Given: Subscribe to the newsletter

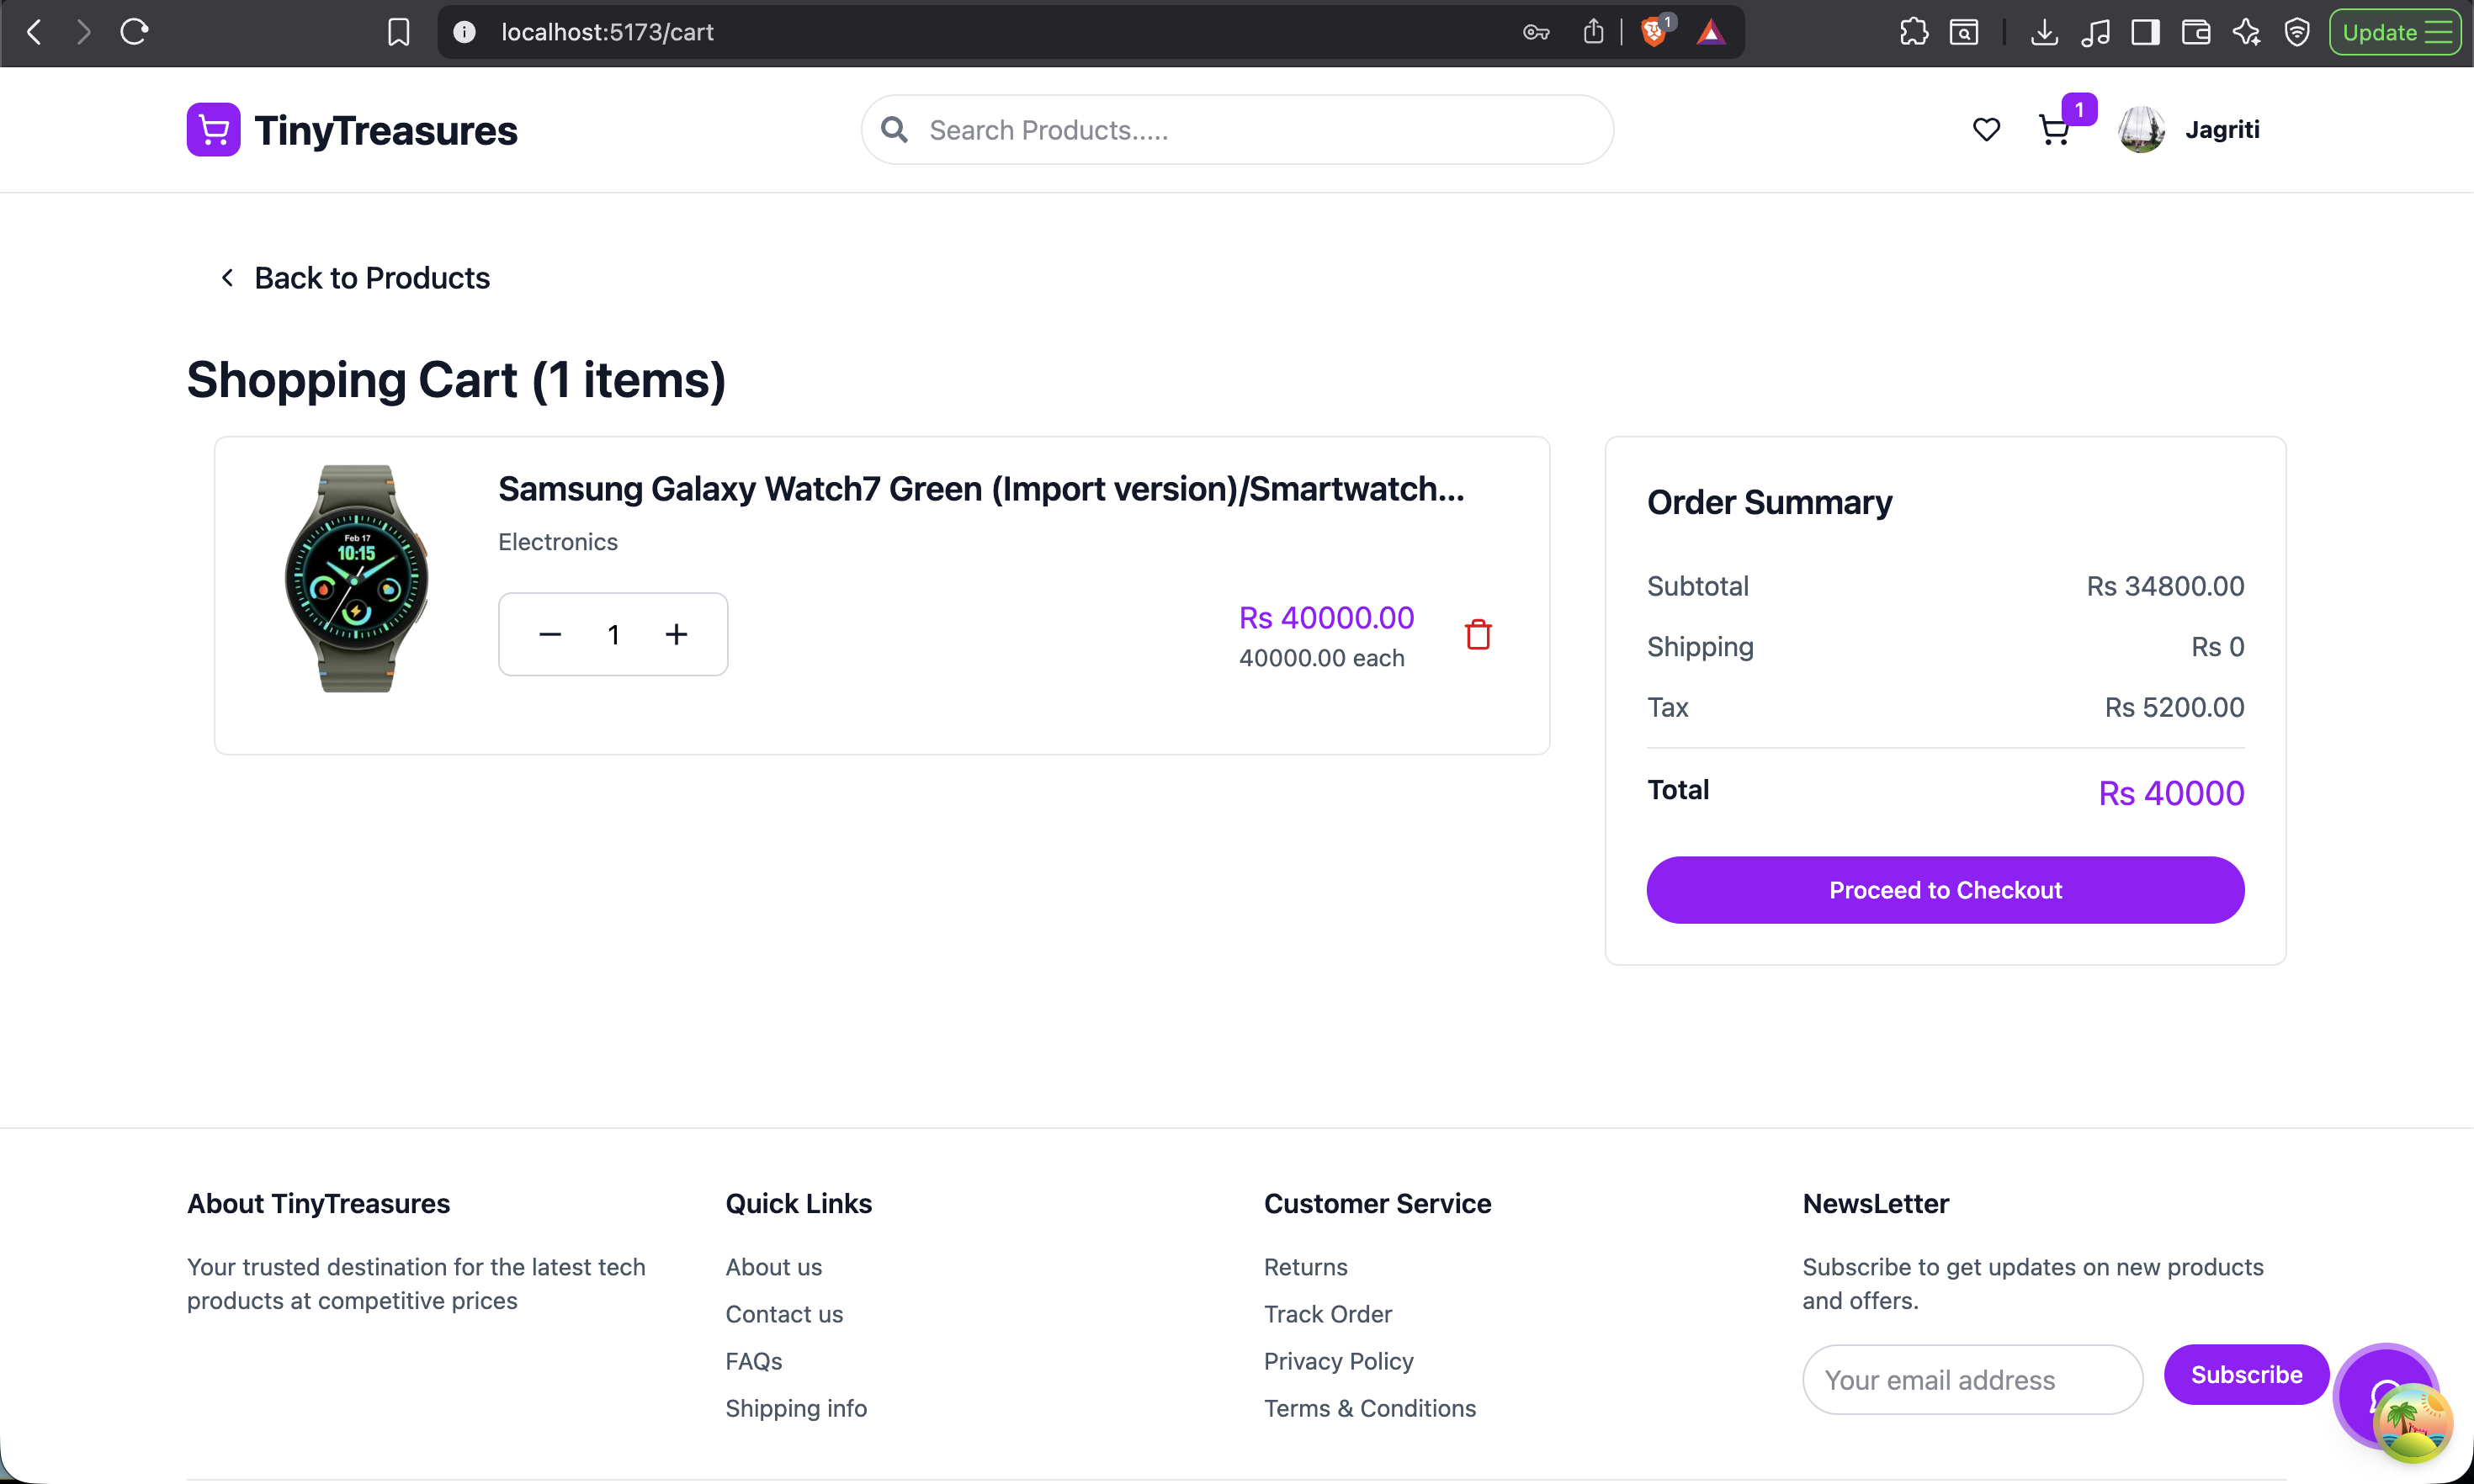Looking at the screenshot, I should [2246, 1375].
